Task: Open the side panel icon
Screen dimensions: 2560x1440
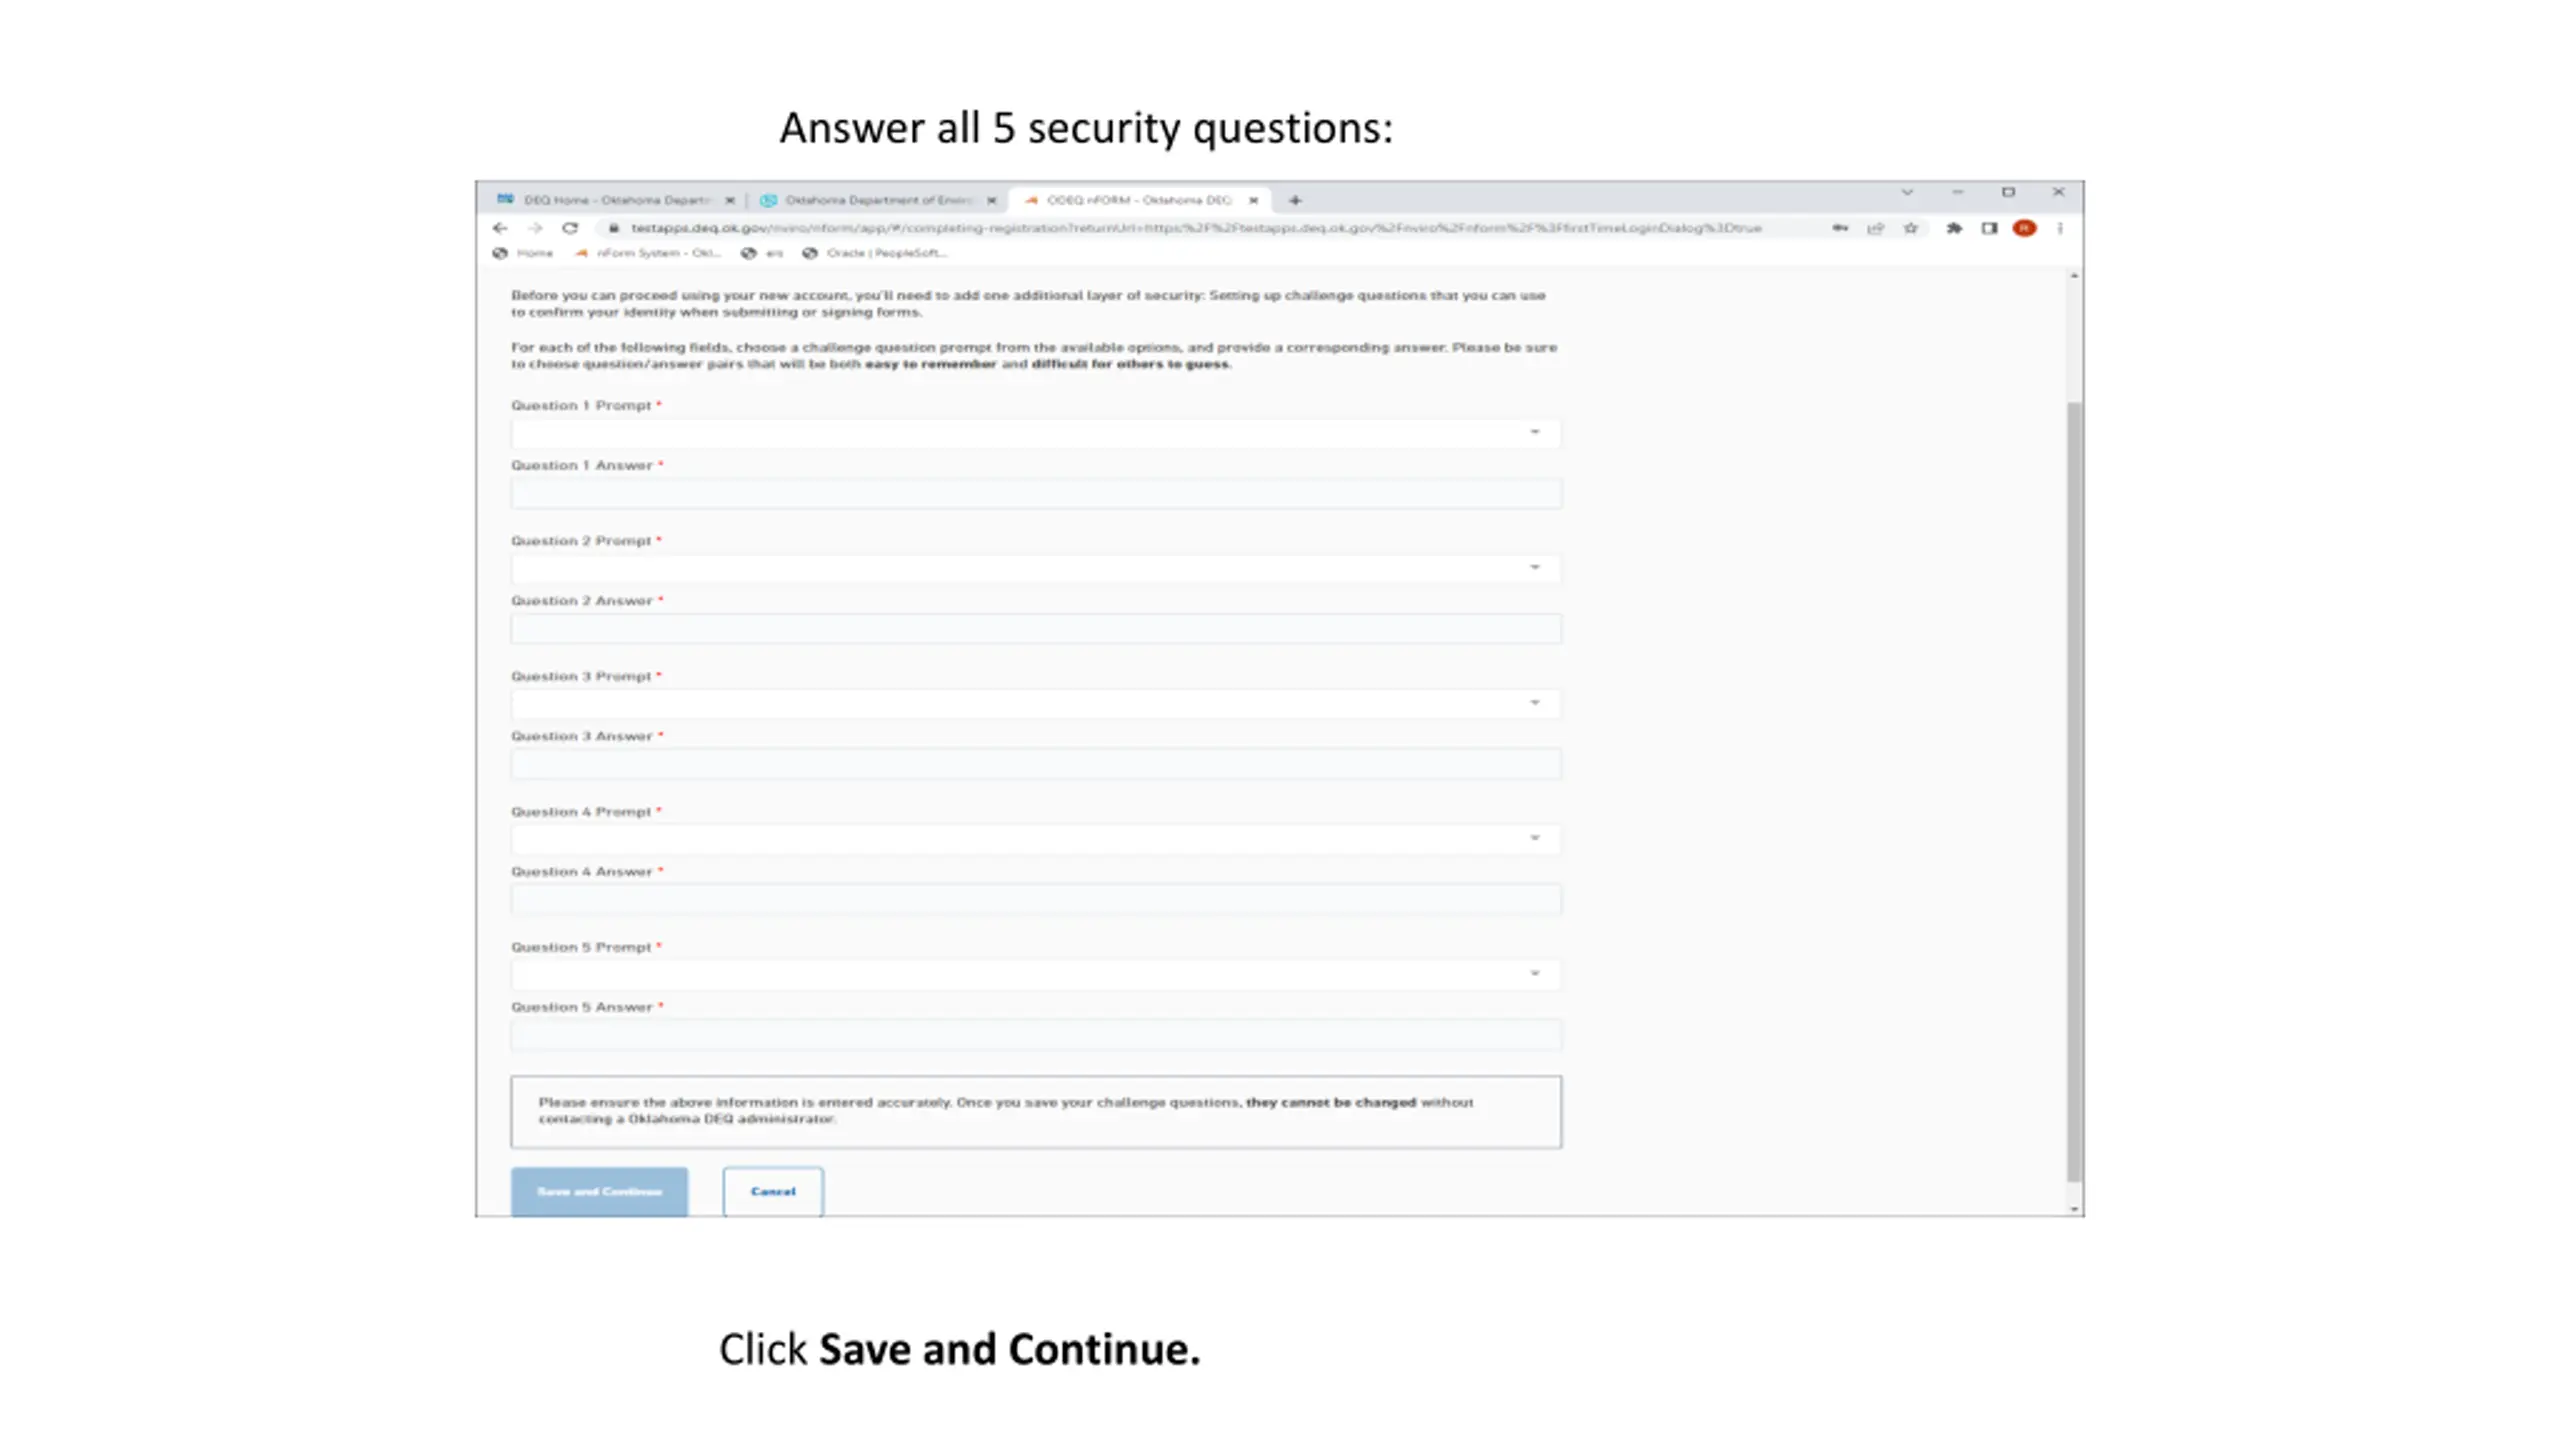Action: (1989, 228)
